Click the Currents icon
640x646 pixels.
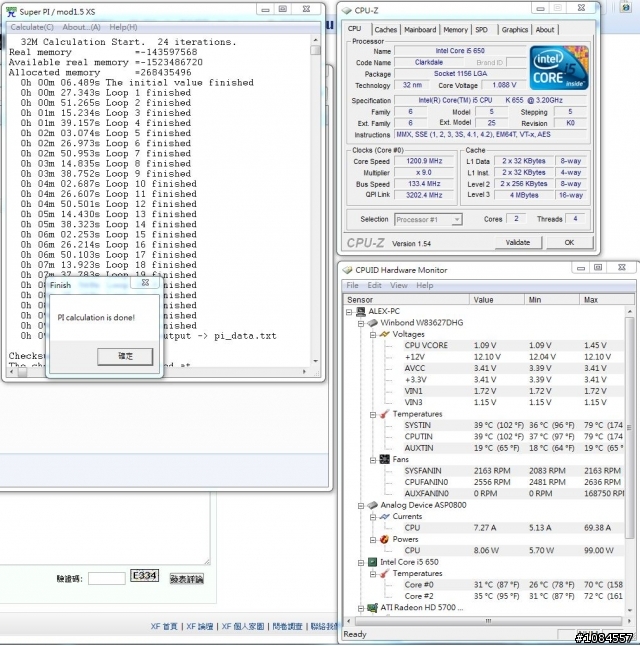[384, 516]
